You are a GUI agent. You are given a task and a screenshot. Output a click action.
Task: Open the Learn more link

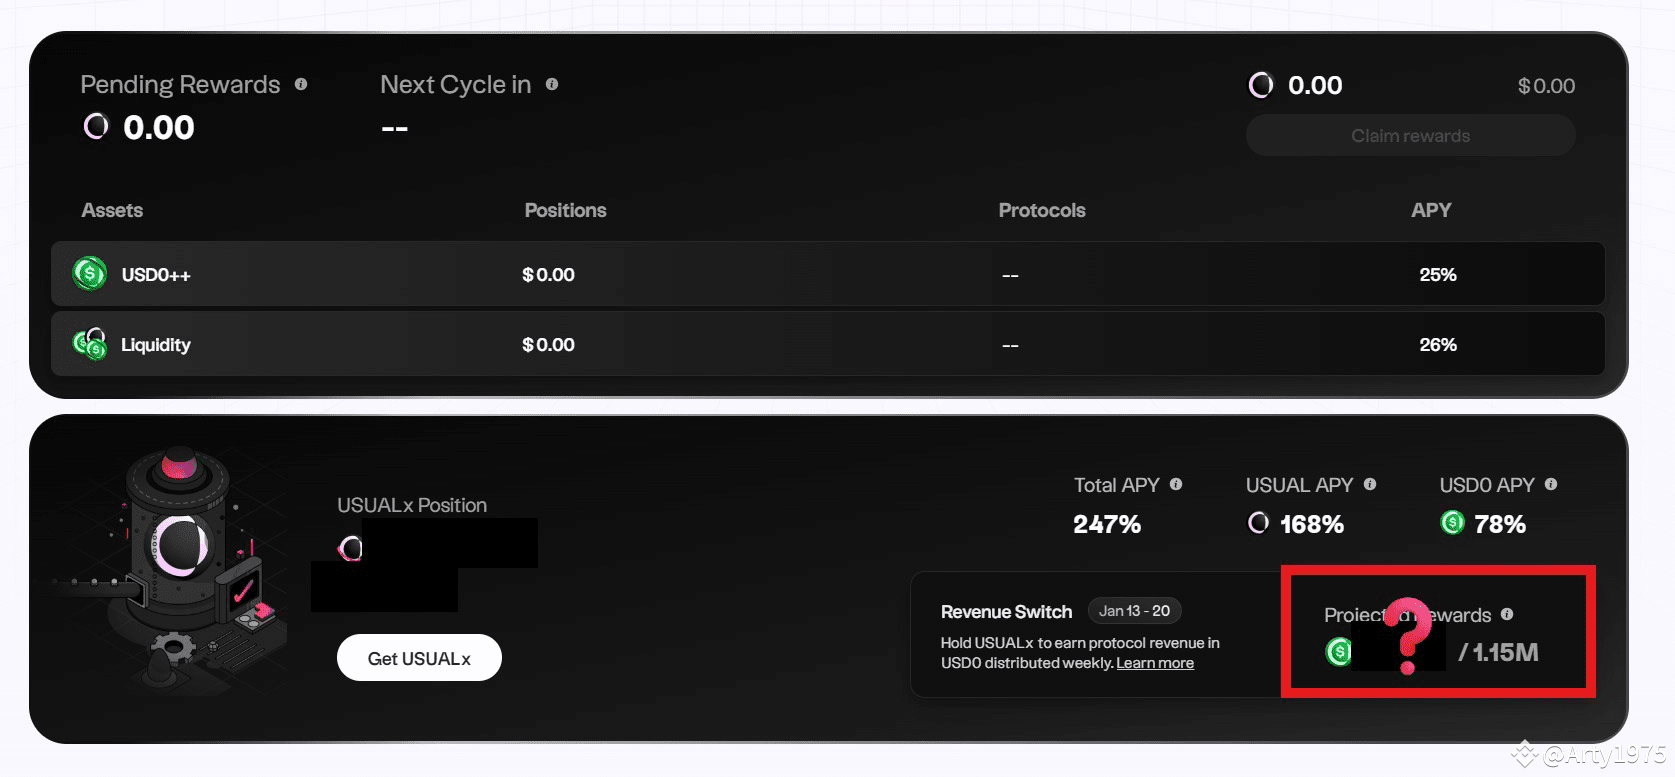(x=1155, y=663)
